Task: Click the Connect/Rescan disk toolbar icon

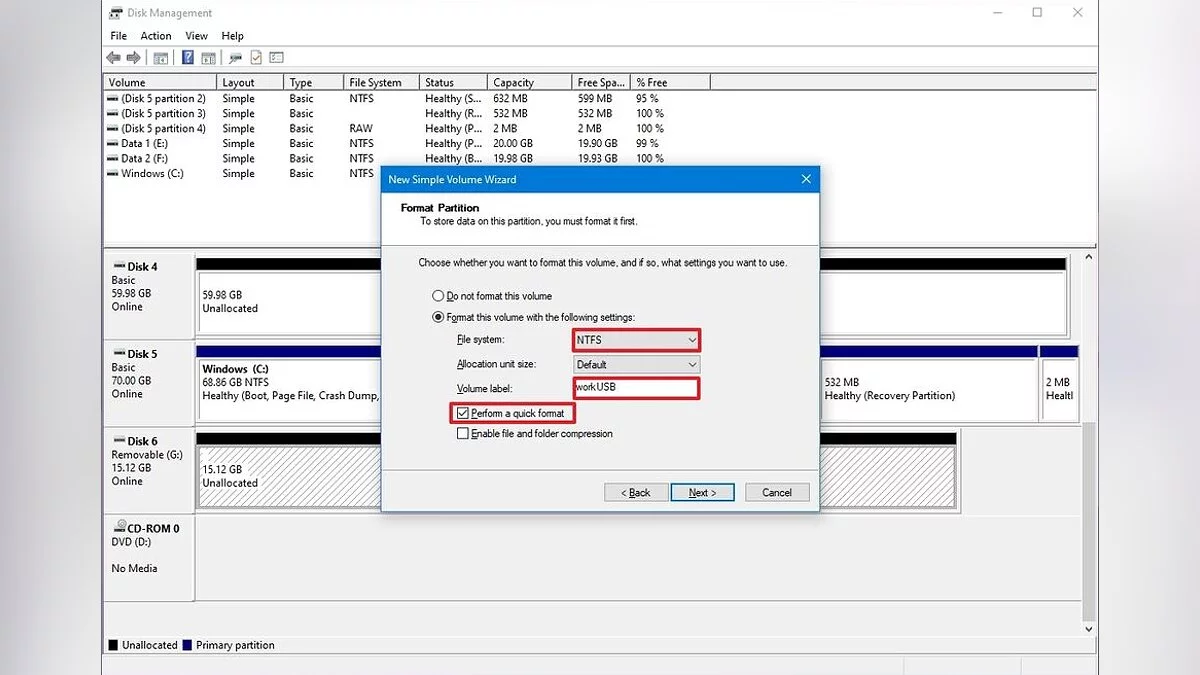Action: pos(235,58)
